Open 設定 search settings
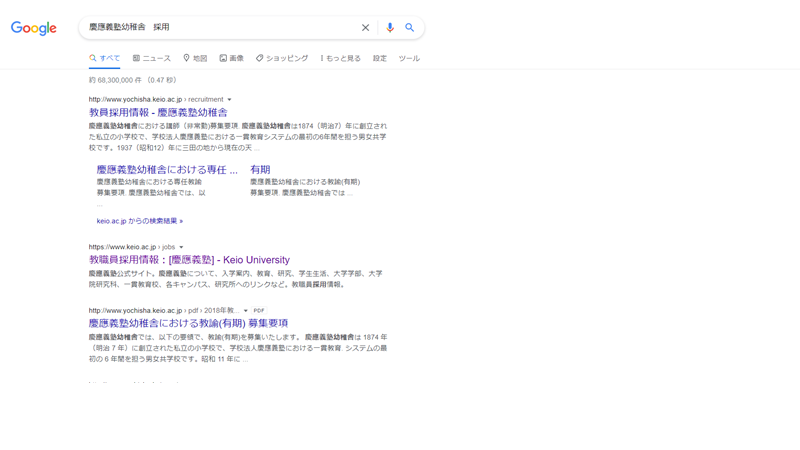 (x=380, y=58)
